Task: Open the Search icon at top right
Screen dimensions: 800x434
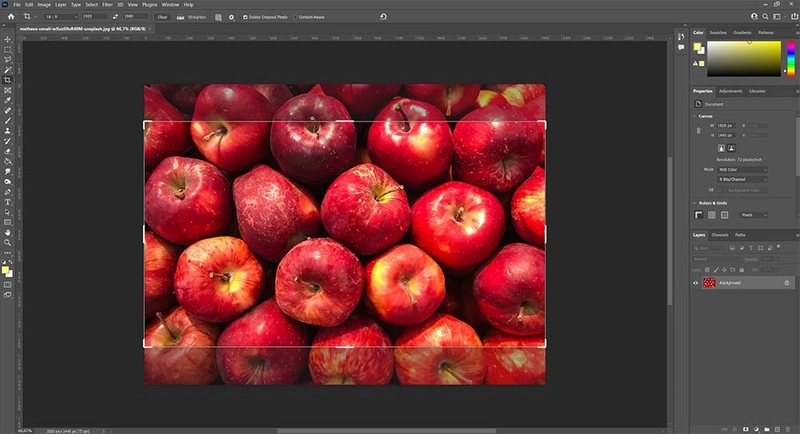Action: coord(765,16)
